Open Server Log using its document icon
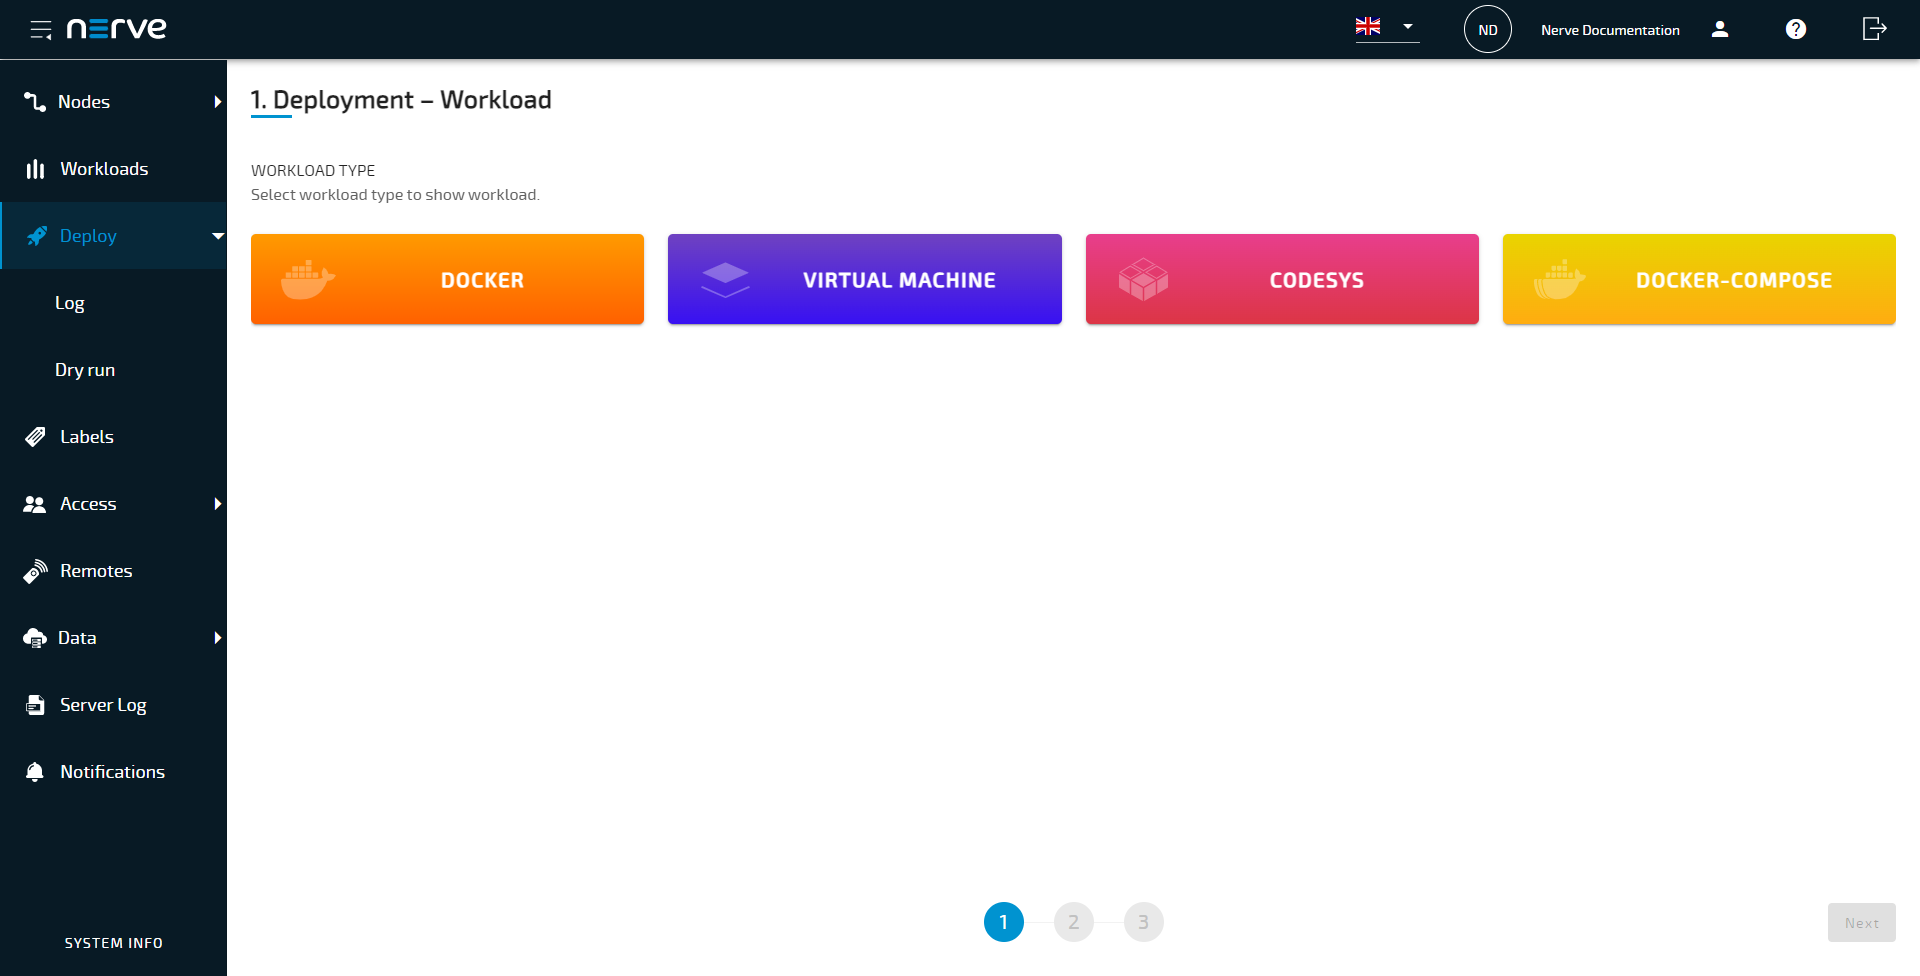The image size is (1920, 976). click(35, 704)
